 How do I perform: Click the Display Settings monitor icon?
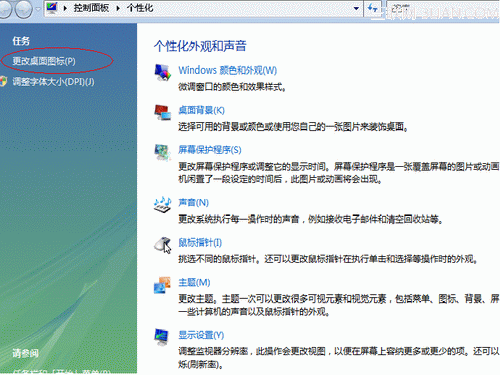click(162, 337)
